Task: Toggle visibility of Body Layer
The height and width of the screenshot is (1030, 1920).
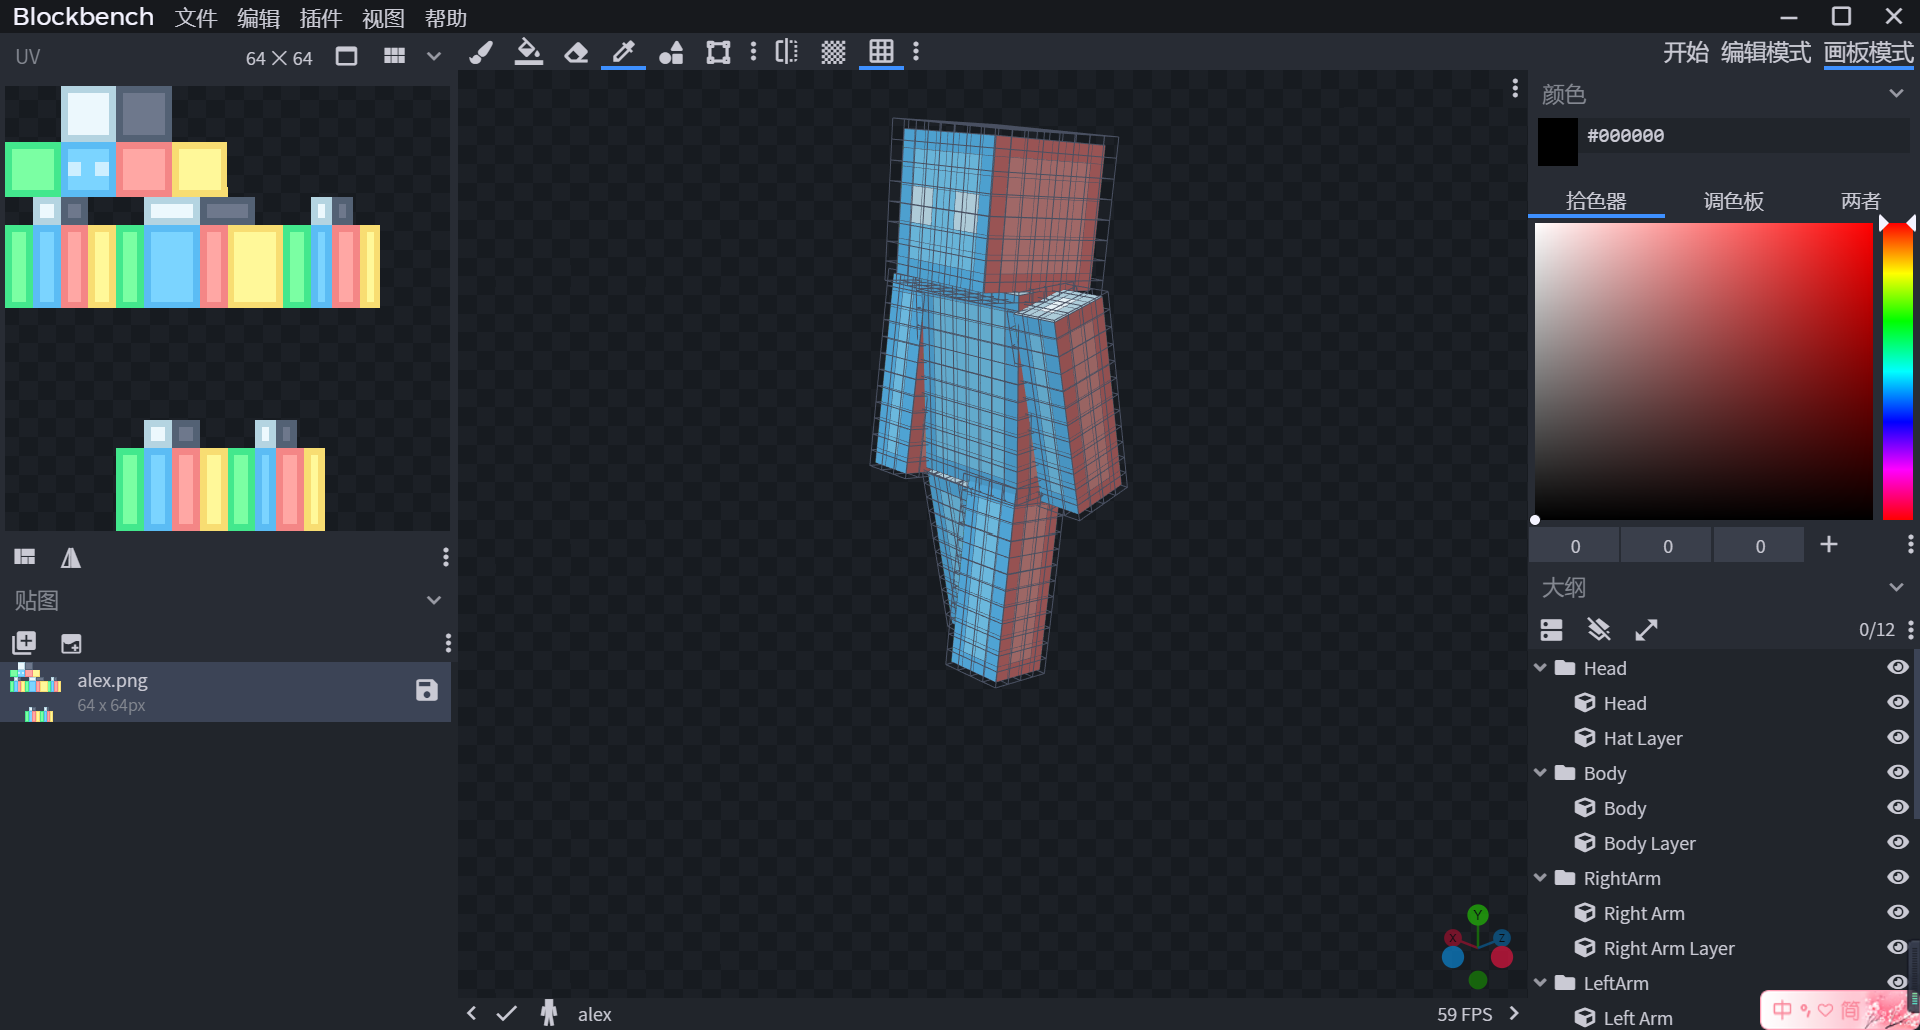Action: point(1897,843)
